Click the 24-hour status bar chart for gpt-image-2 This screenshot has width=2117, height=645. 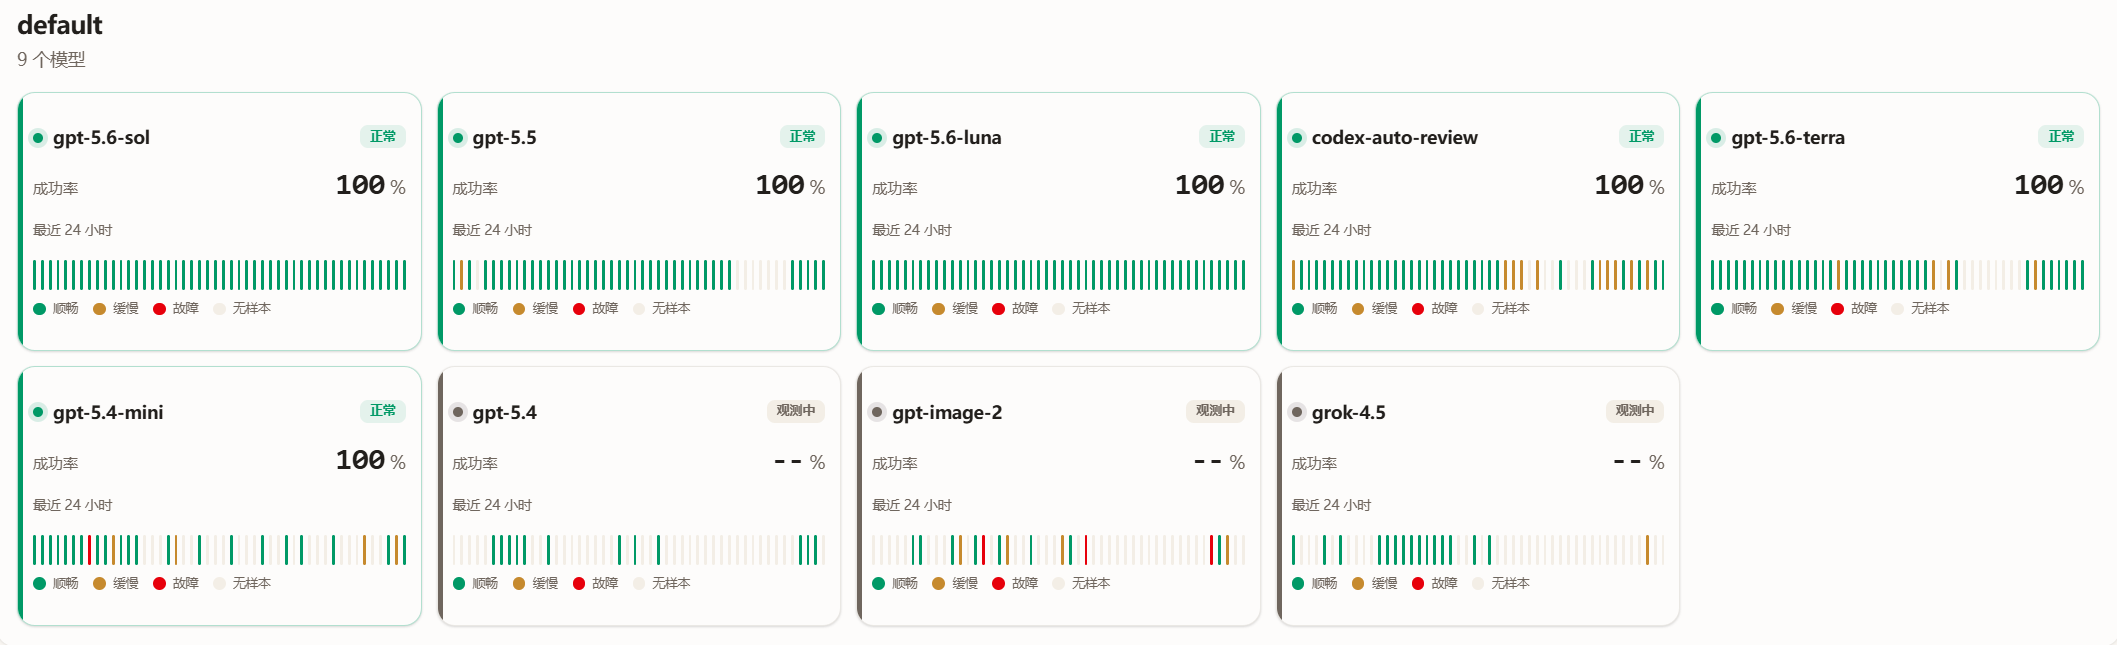1058,550
